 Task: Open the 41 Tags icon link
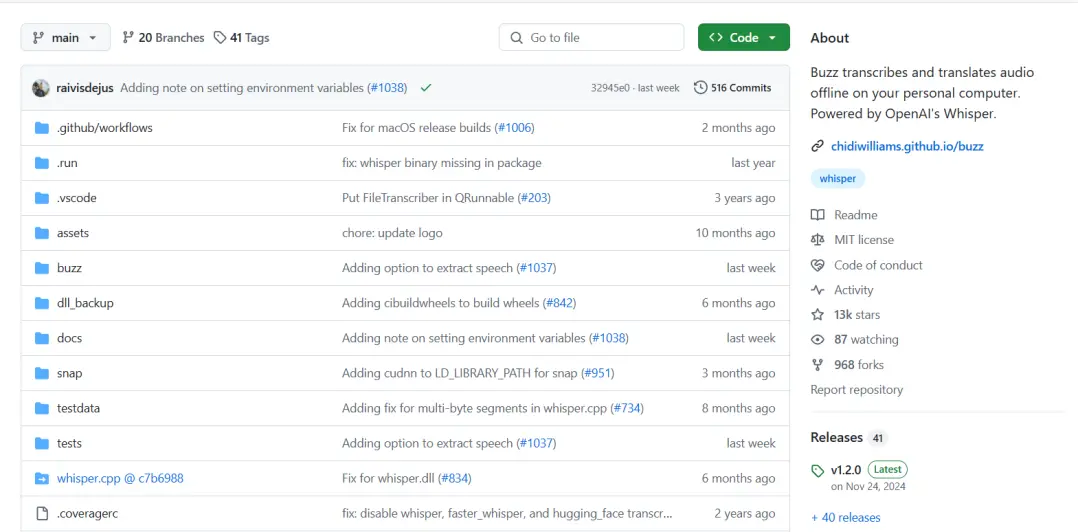click(x=220, y=37)
